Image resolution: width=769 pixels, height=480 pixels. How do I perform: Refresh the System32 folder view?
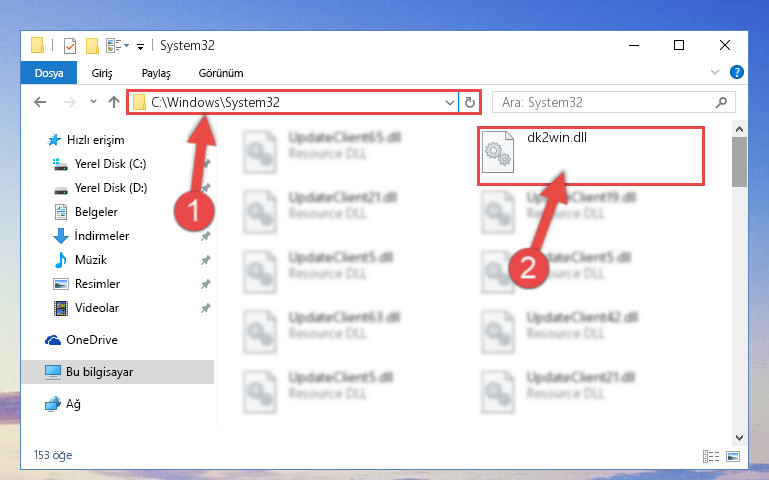point(470,102)
